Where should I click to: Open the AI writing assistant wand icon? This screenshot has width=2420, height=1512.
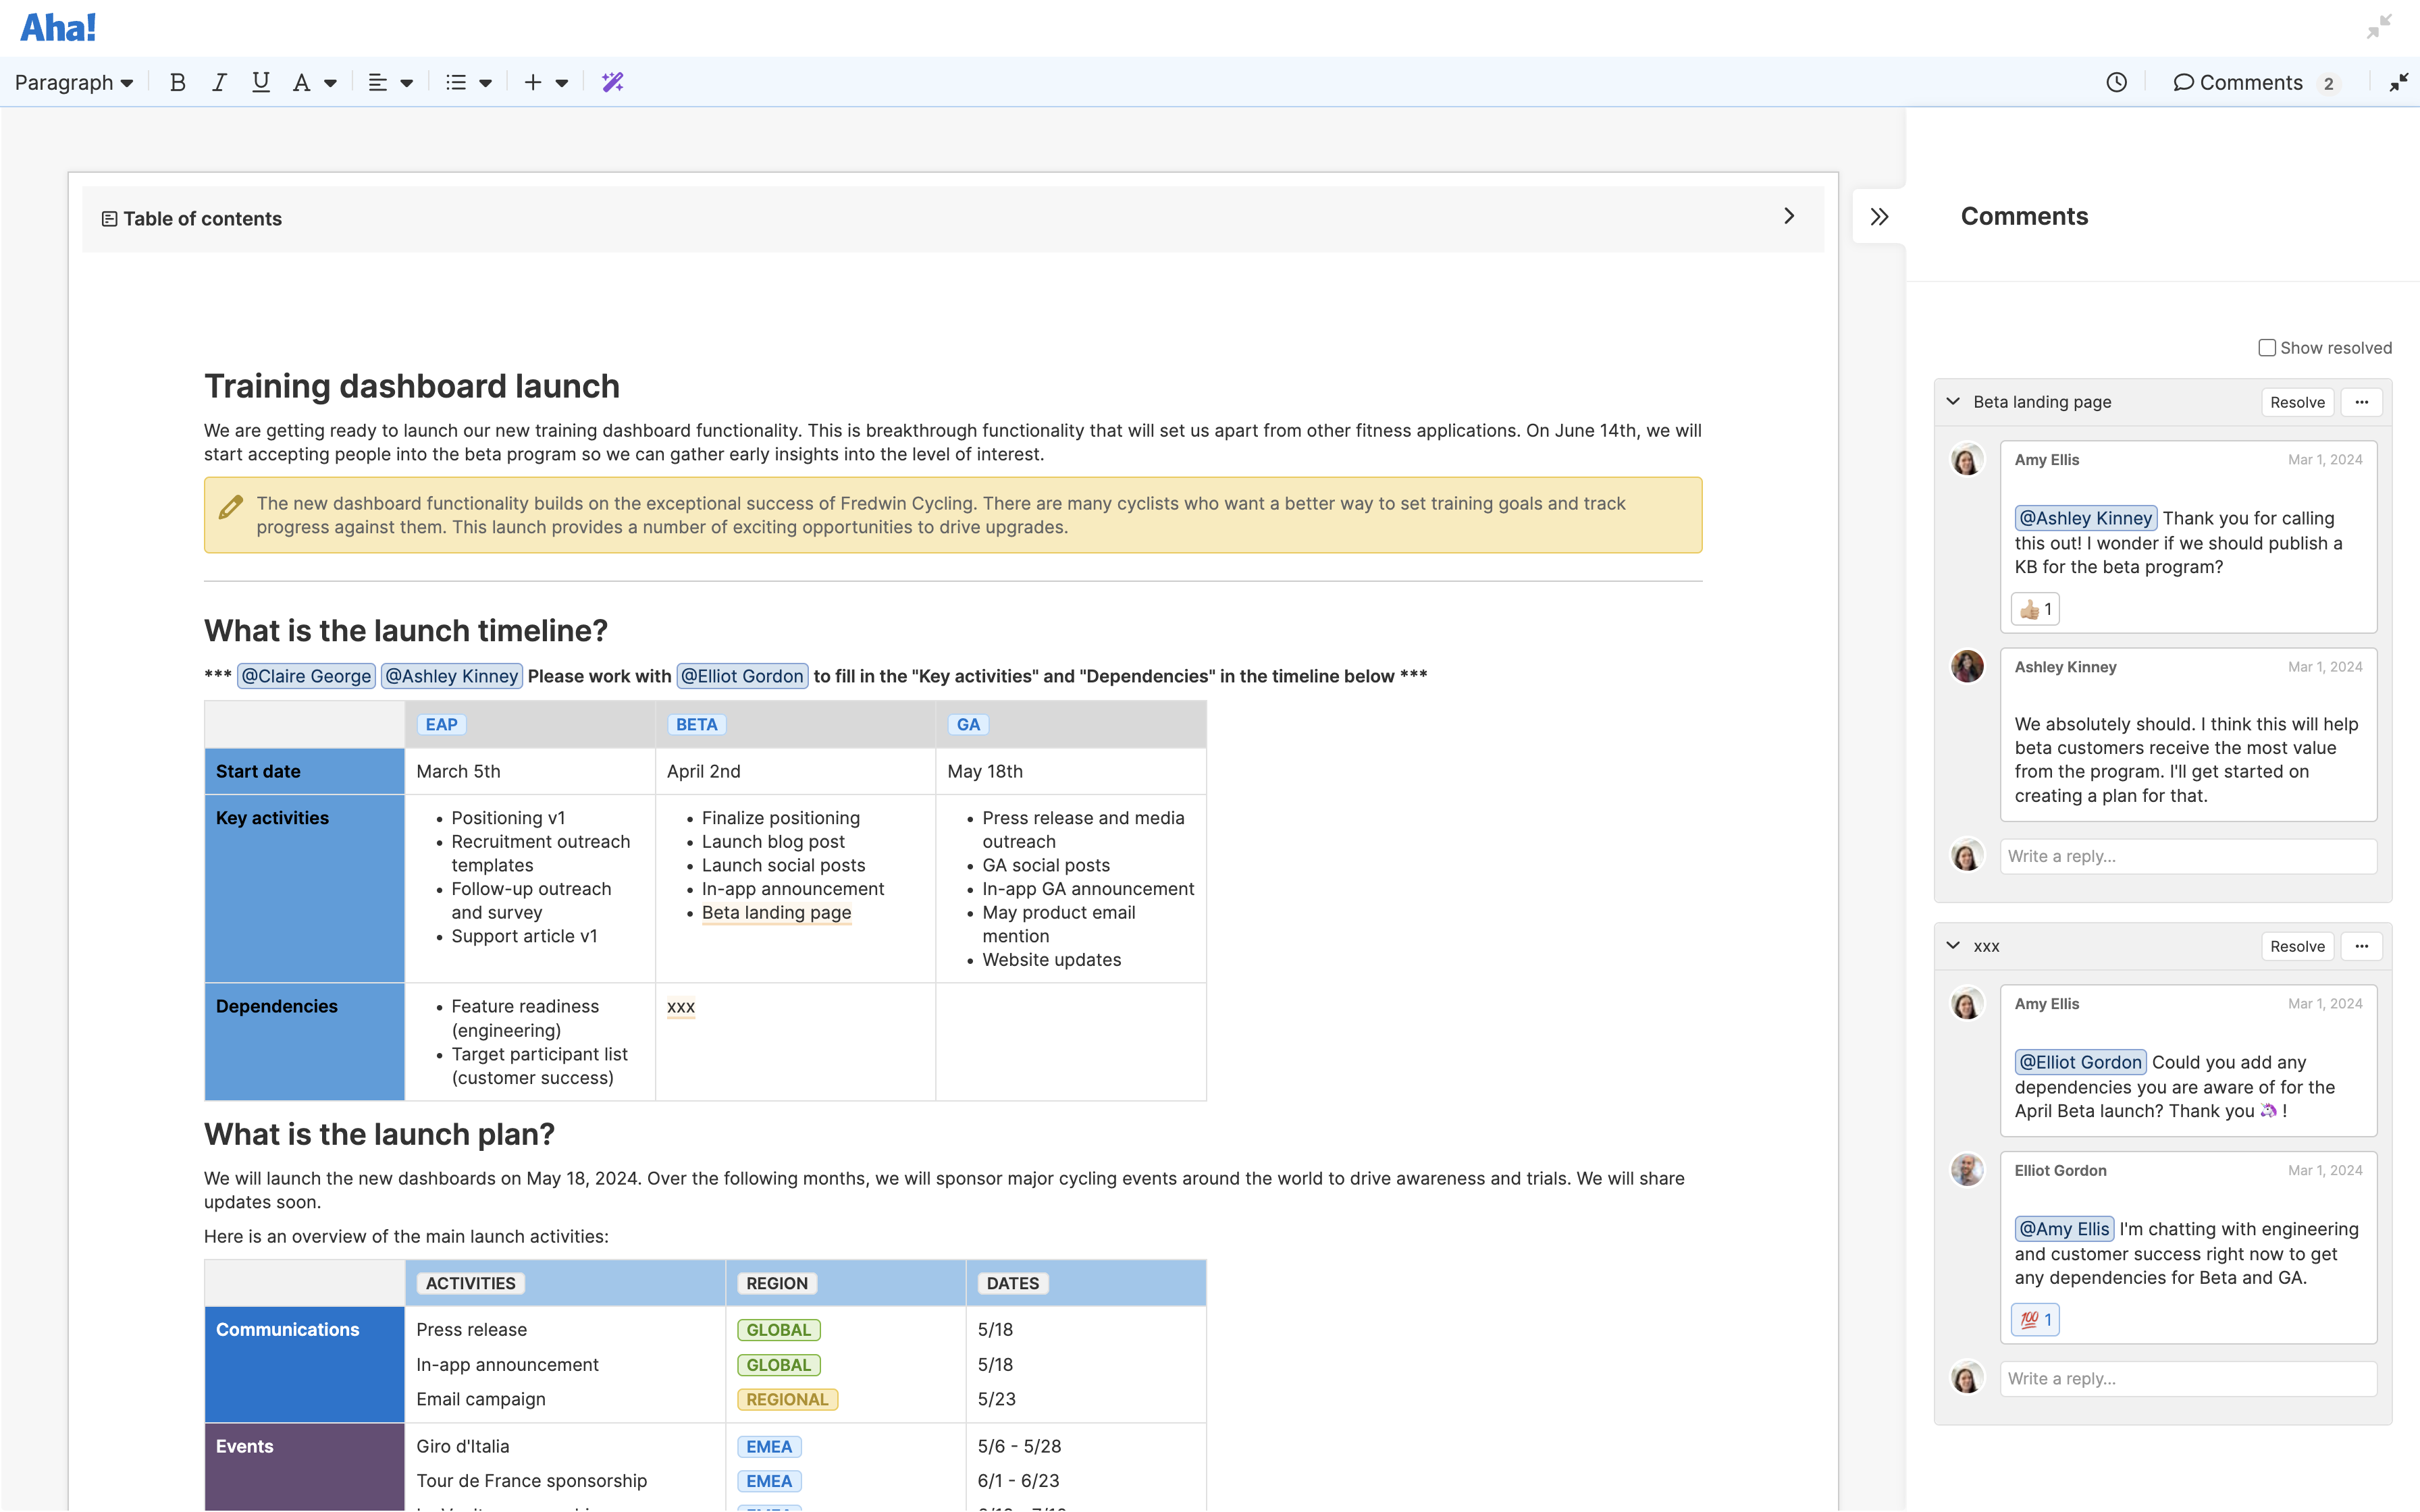click(x=613, y=82)
